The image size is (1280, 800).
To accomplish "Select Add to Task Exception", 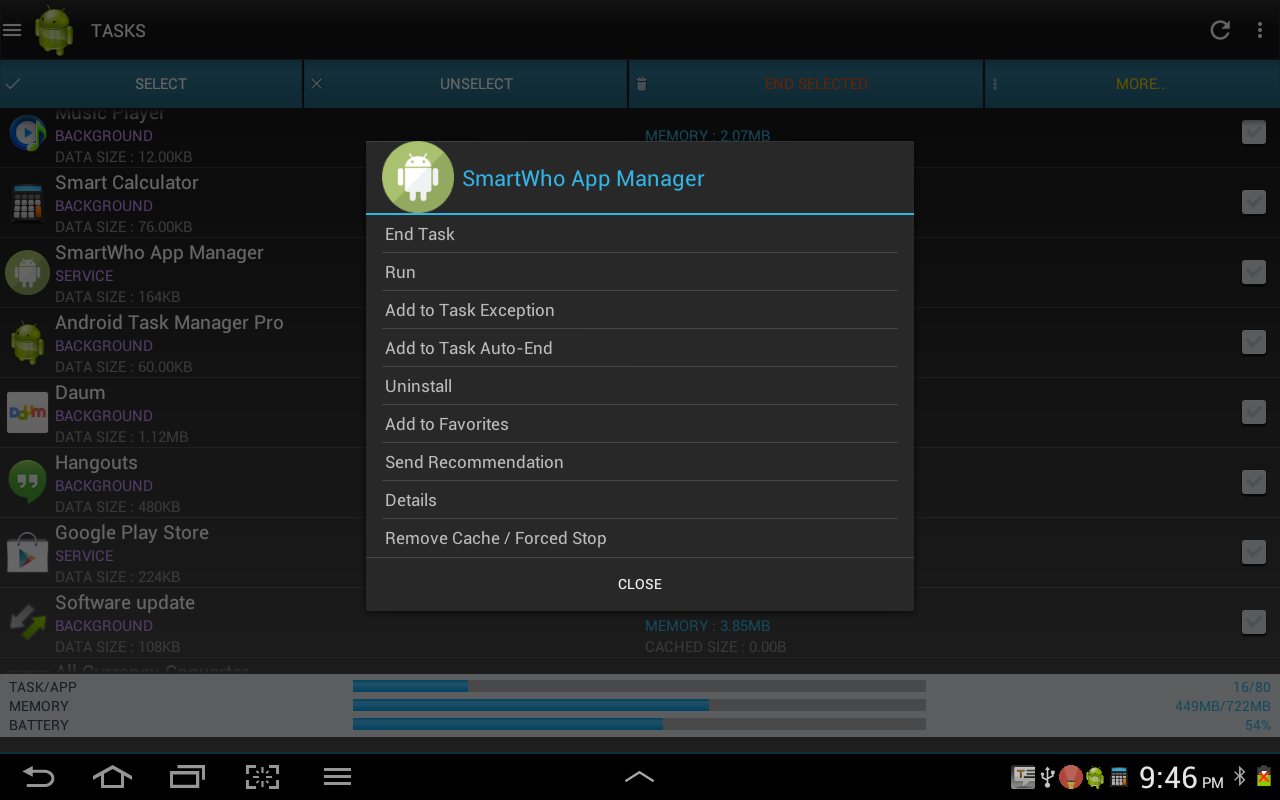I will [640, 310].
